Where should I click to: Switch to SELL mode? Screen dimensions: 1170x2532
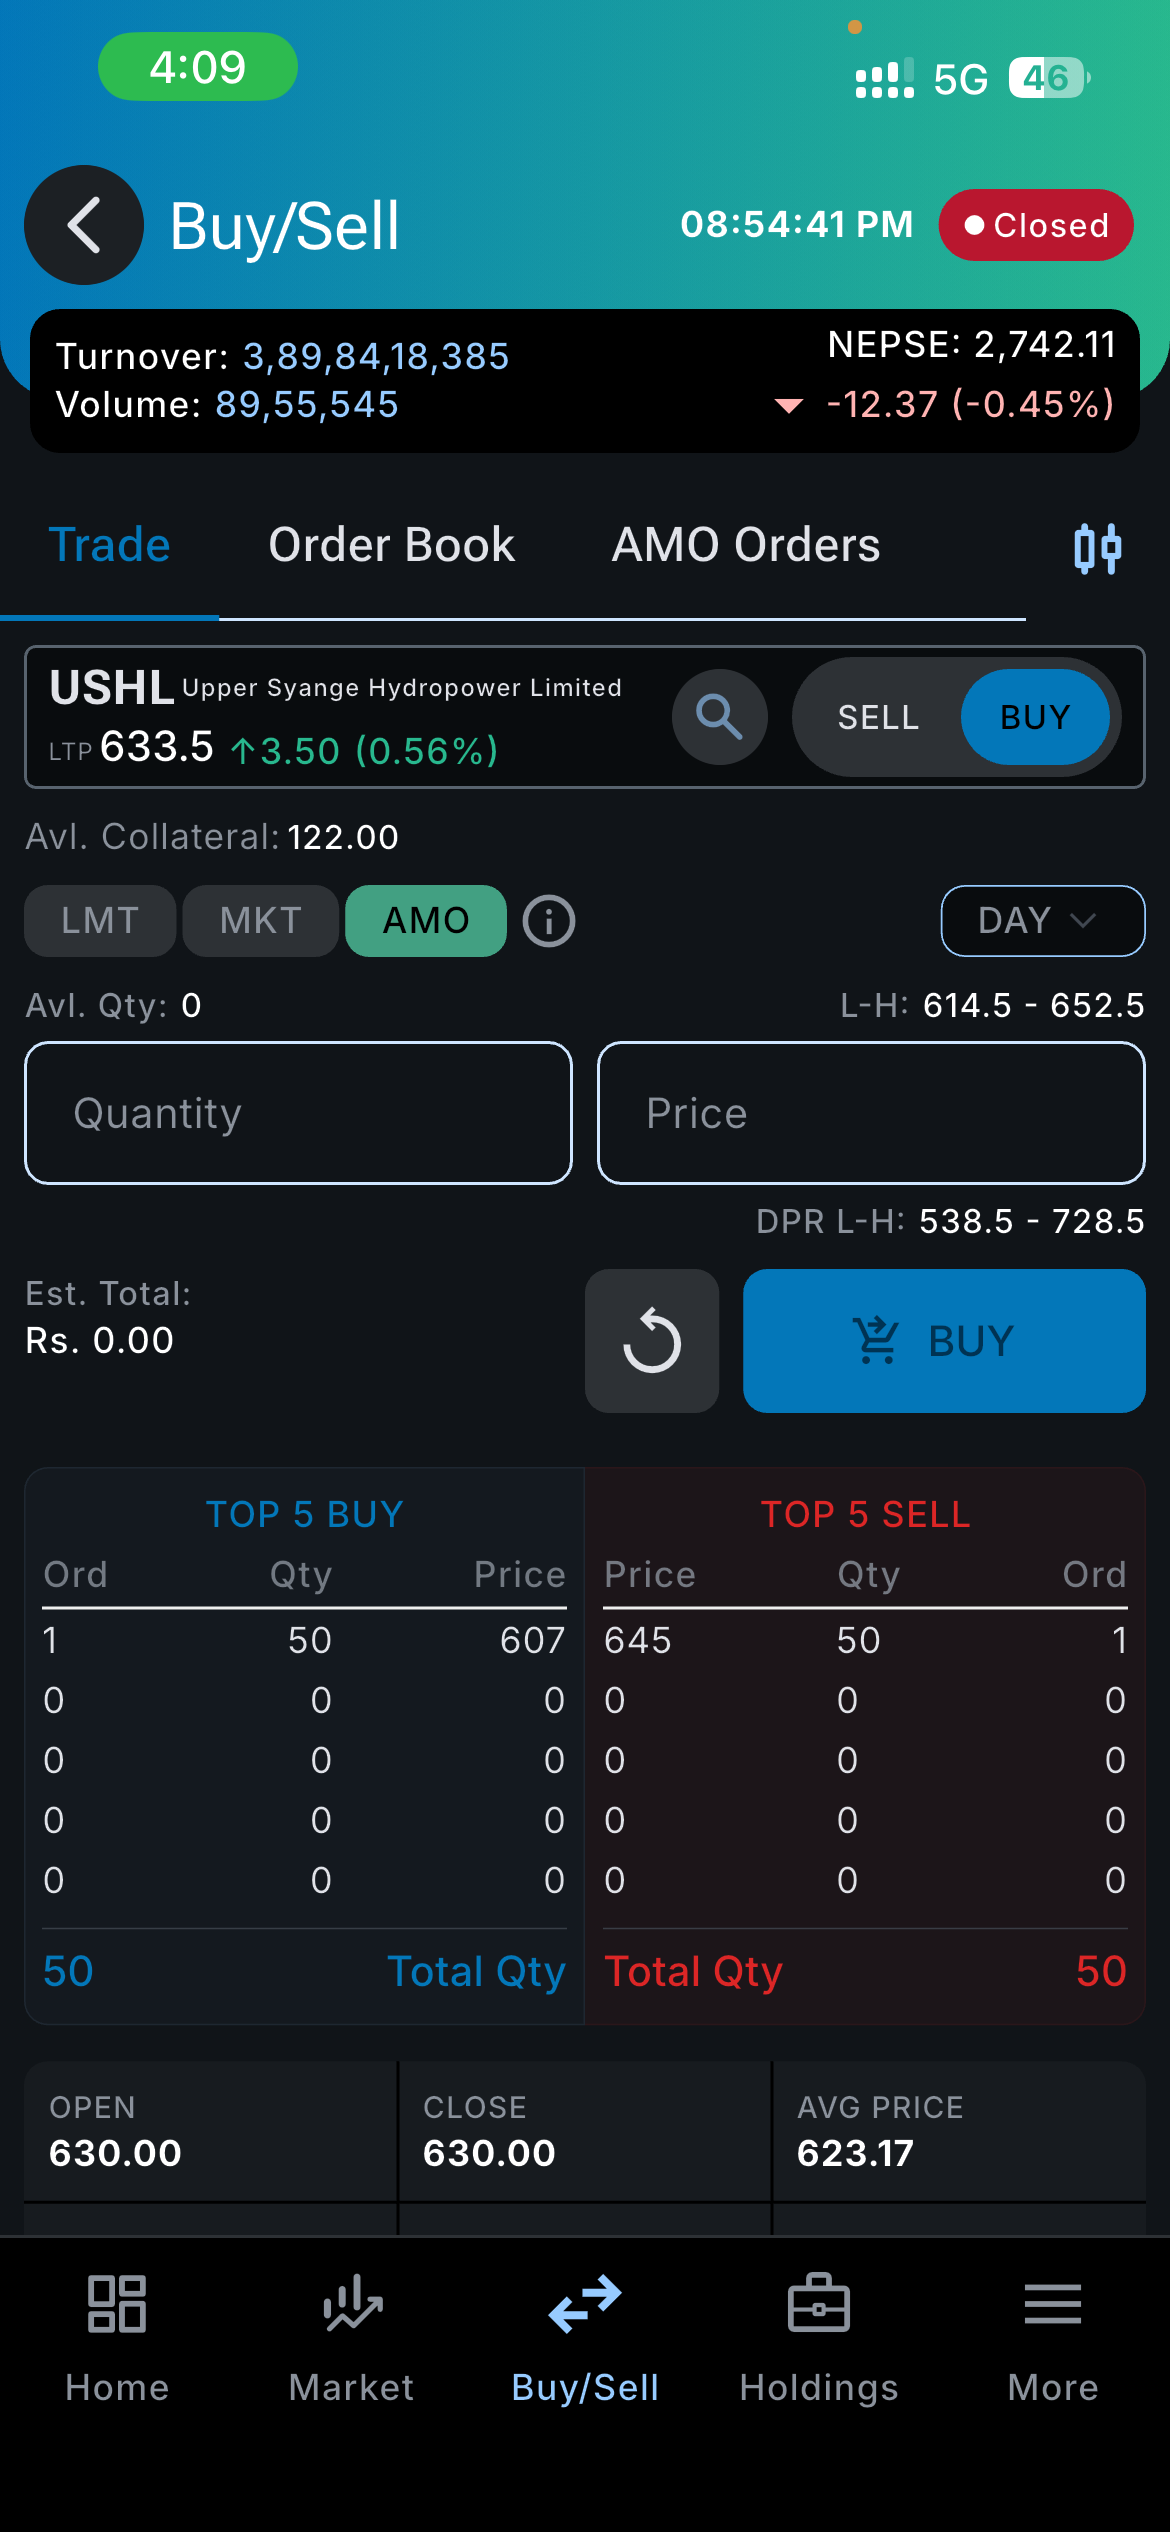[878, 717]
